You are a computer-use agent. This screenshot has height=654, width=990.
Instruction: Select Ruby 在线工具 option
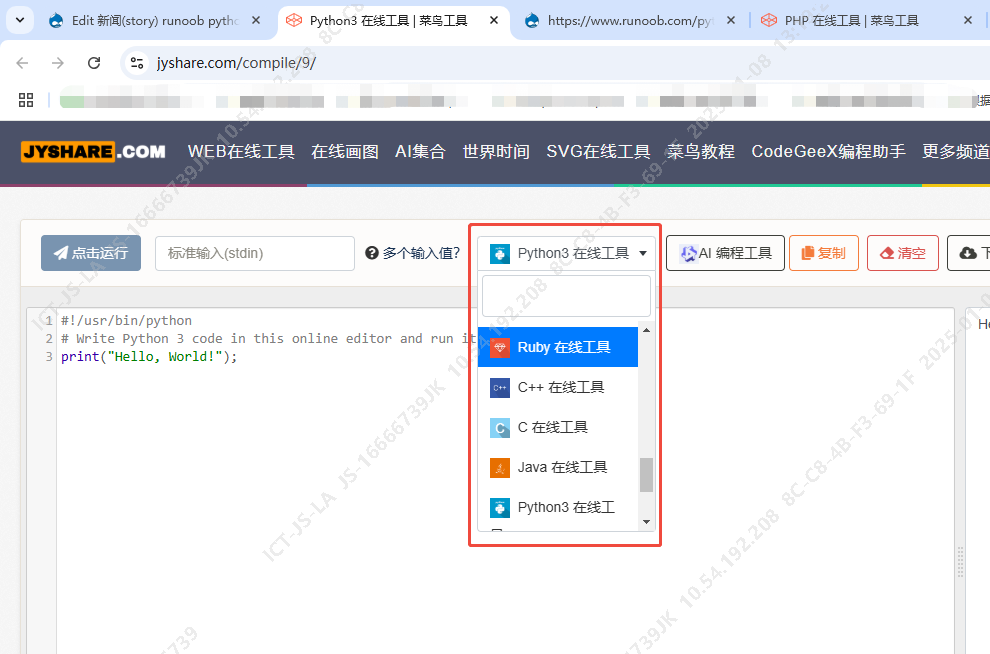[558, 347]
